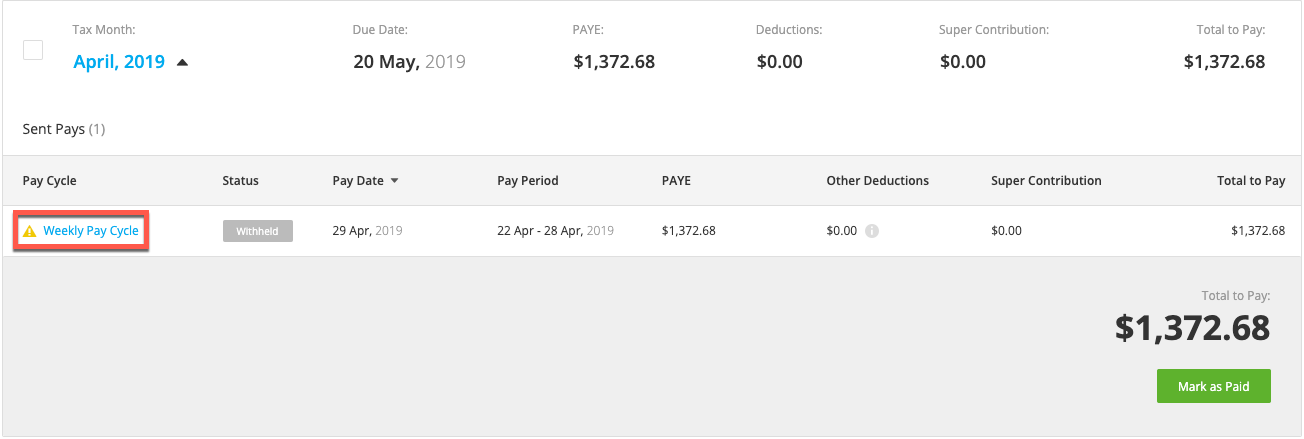Click the 22 Apr - 28 Apr pay period cell
The width and height of the screenshot is (1304, 439).
pos(555,231)
